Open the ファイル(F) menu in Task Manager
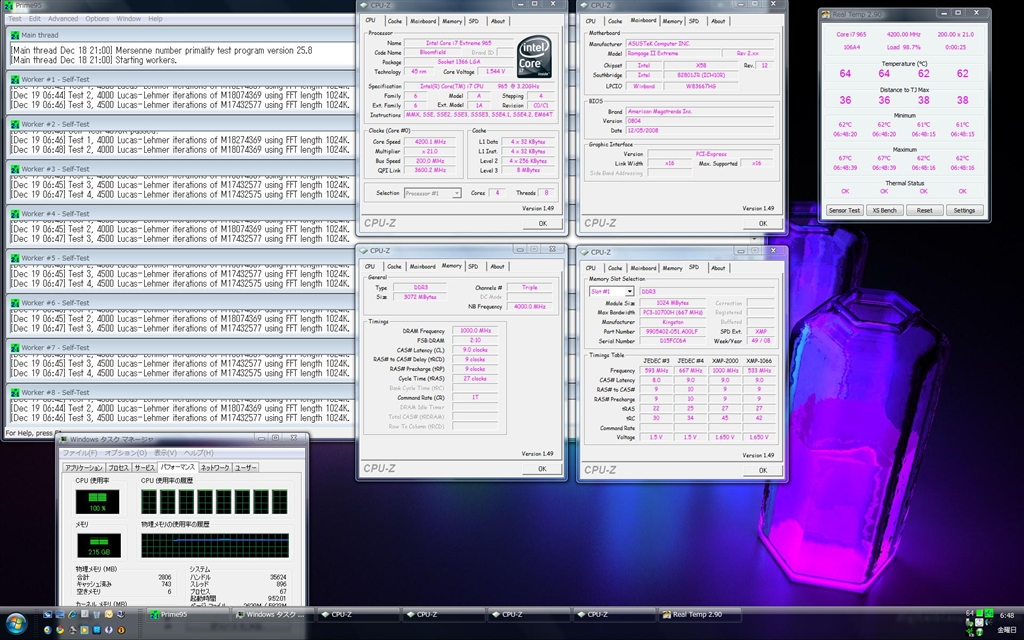This screenshot has width=1024, height=640. pyautogui.click(x=82, y=453)
